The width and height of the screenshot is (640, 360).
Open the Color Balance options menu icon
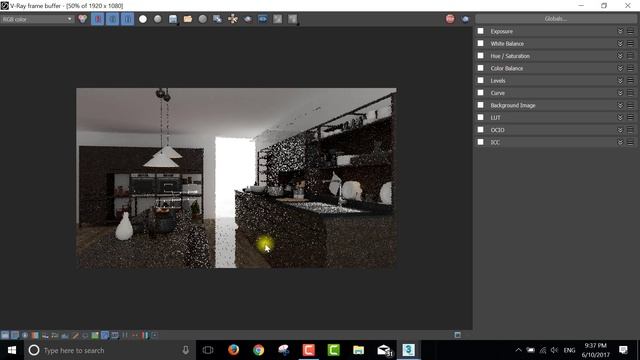(630, 68)
